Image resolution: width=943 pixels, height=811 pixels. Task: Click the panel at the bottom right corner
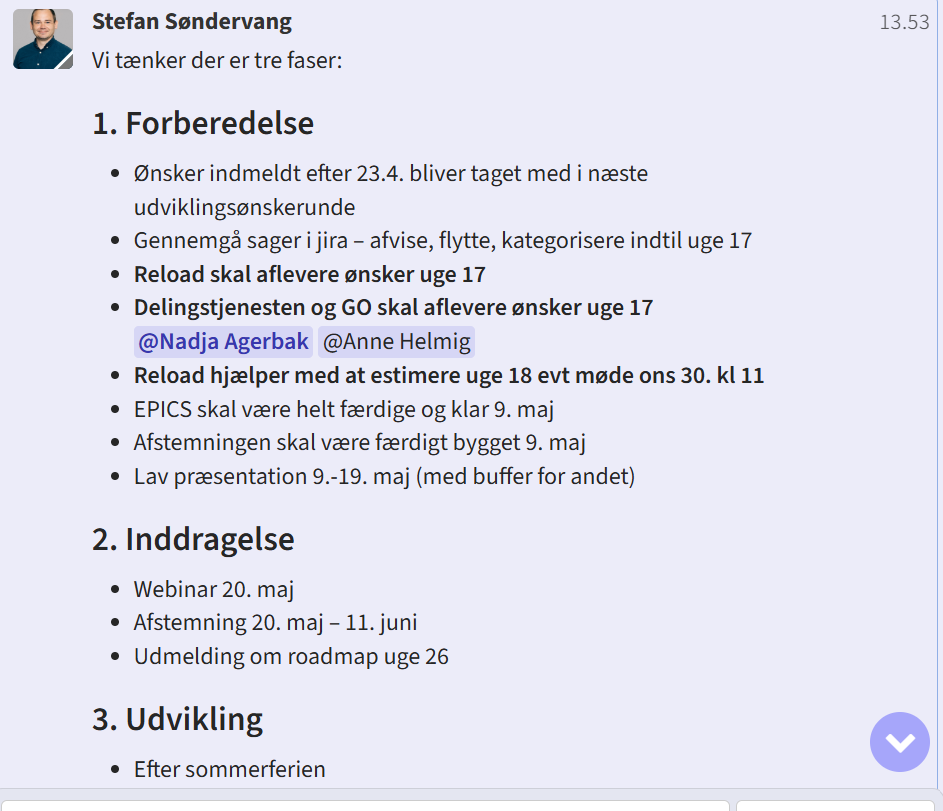click(835, 806)
